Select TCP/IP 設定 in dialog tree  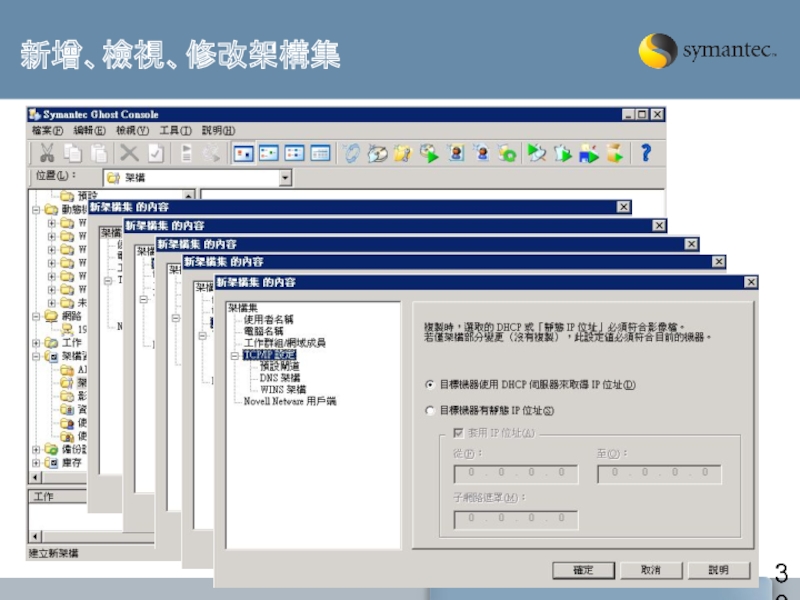[269, 355]
